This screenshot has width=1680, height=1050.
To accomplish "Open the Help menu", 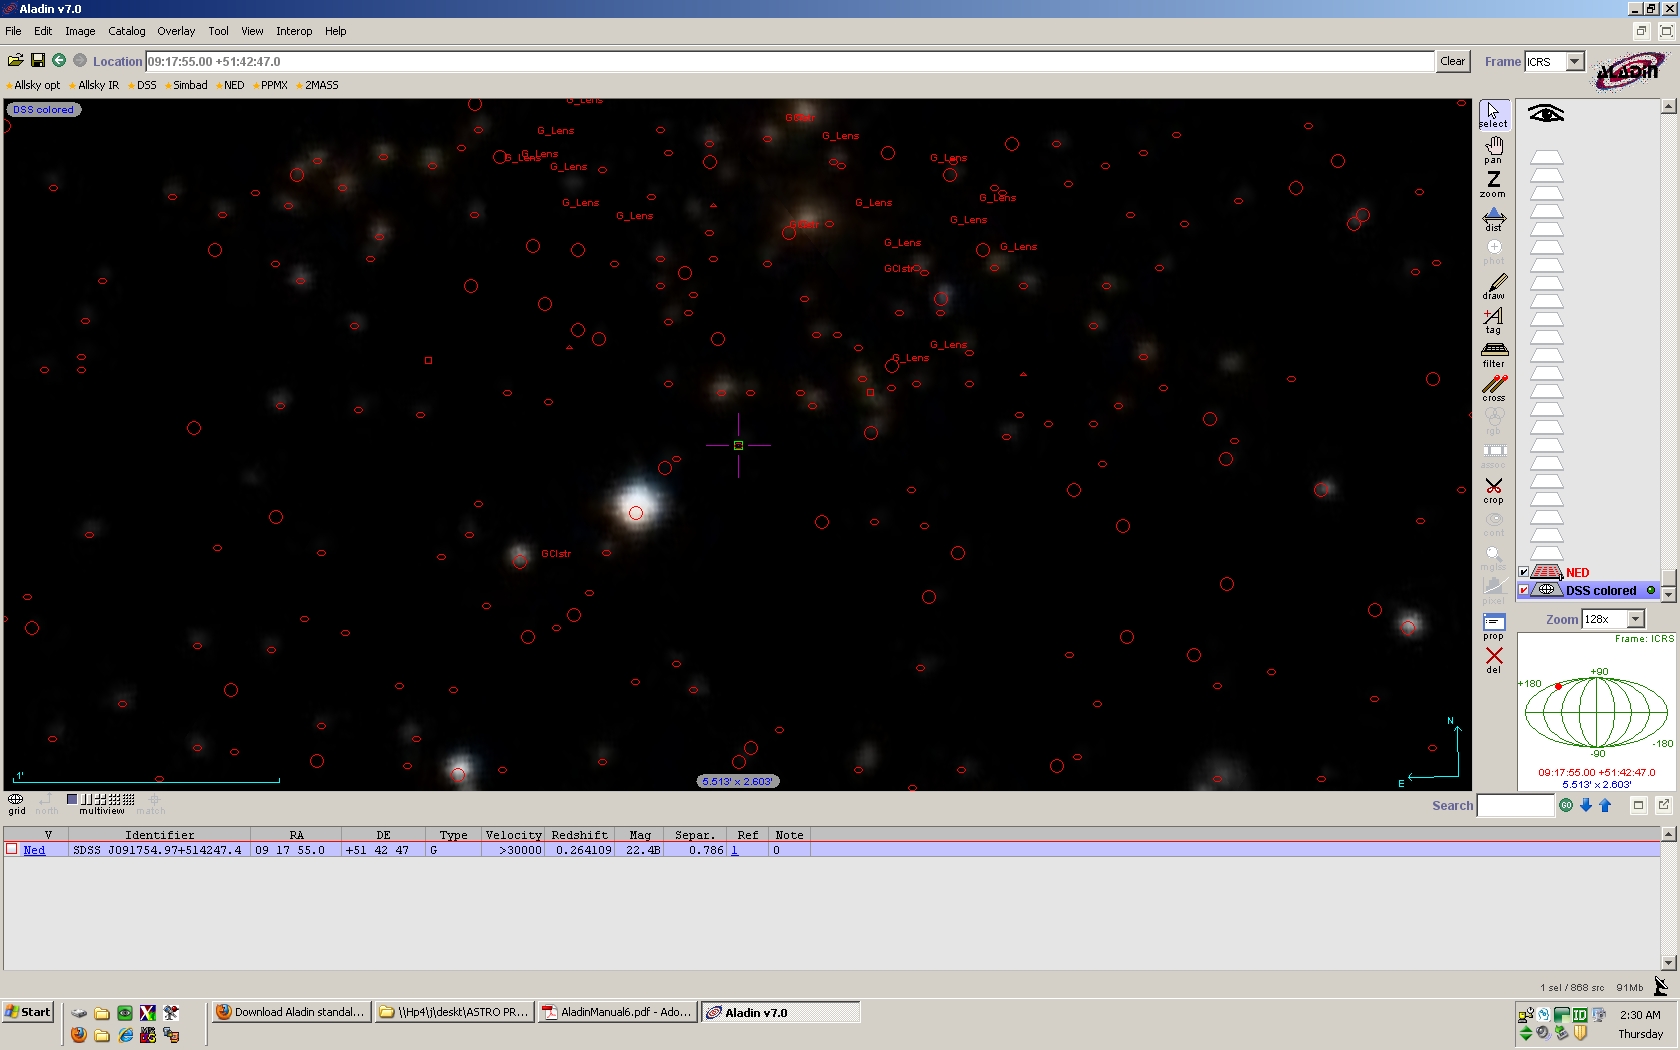I will (336, 31).
